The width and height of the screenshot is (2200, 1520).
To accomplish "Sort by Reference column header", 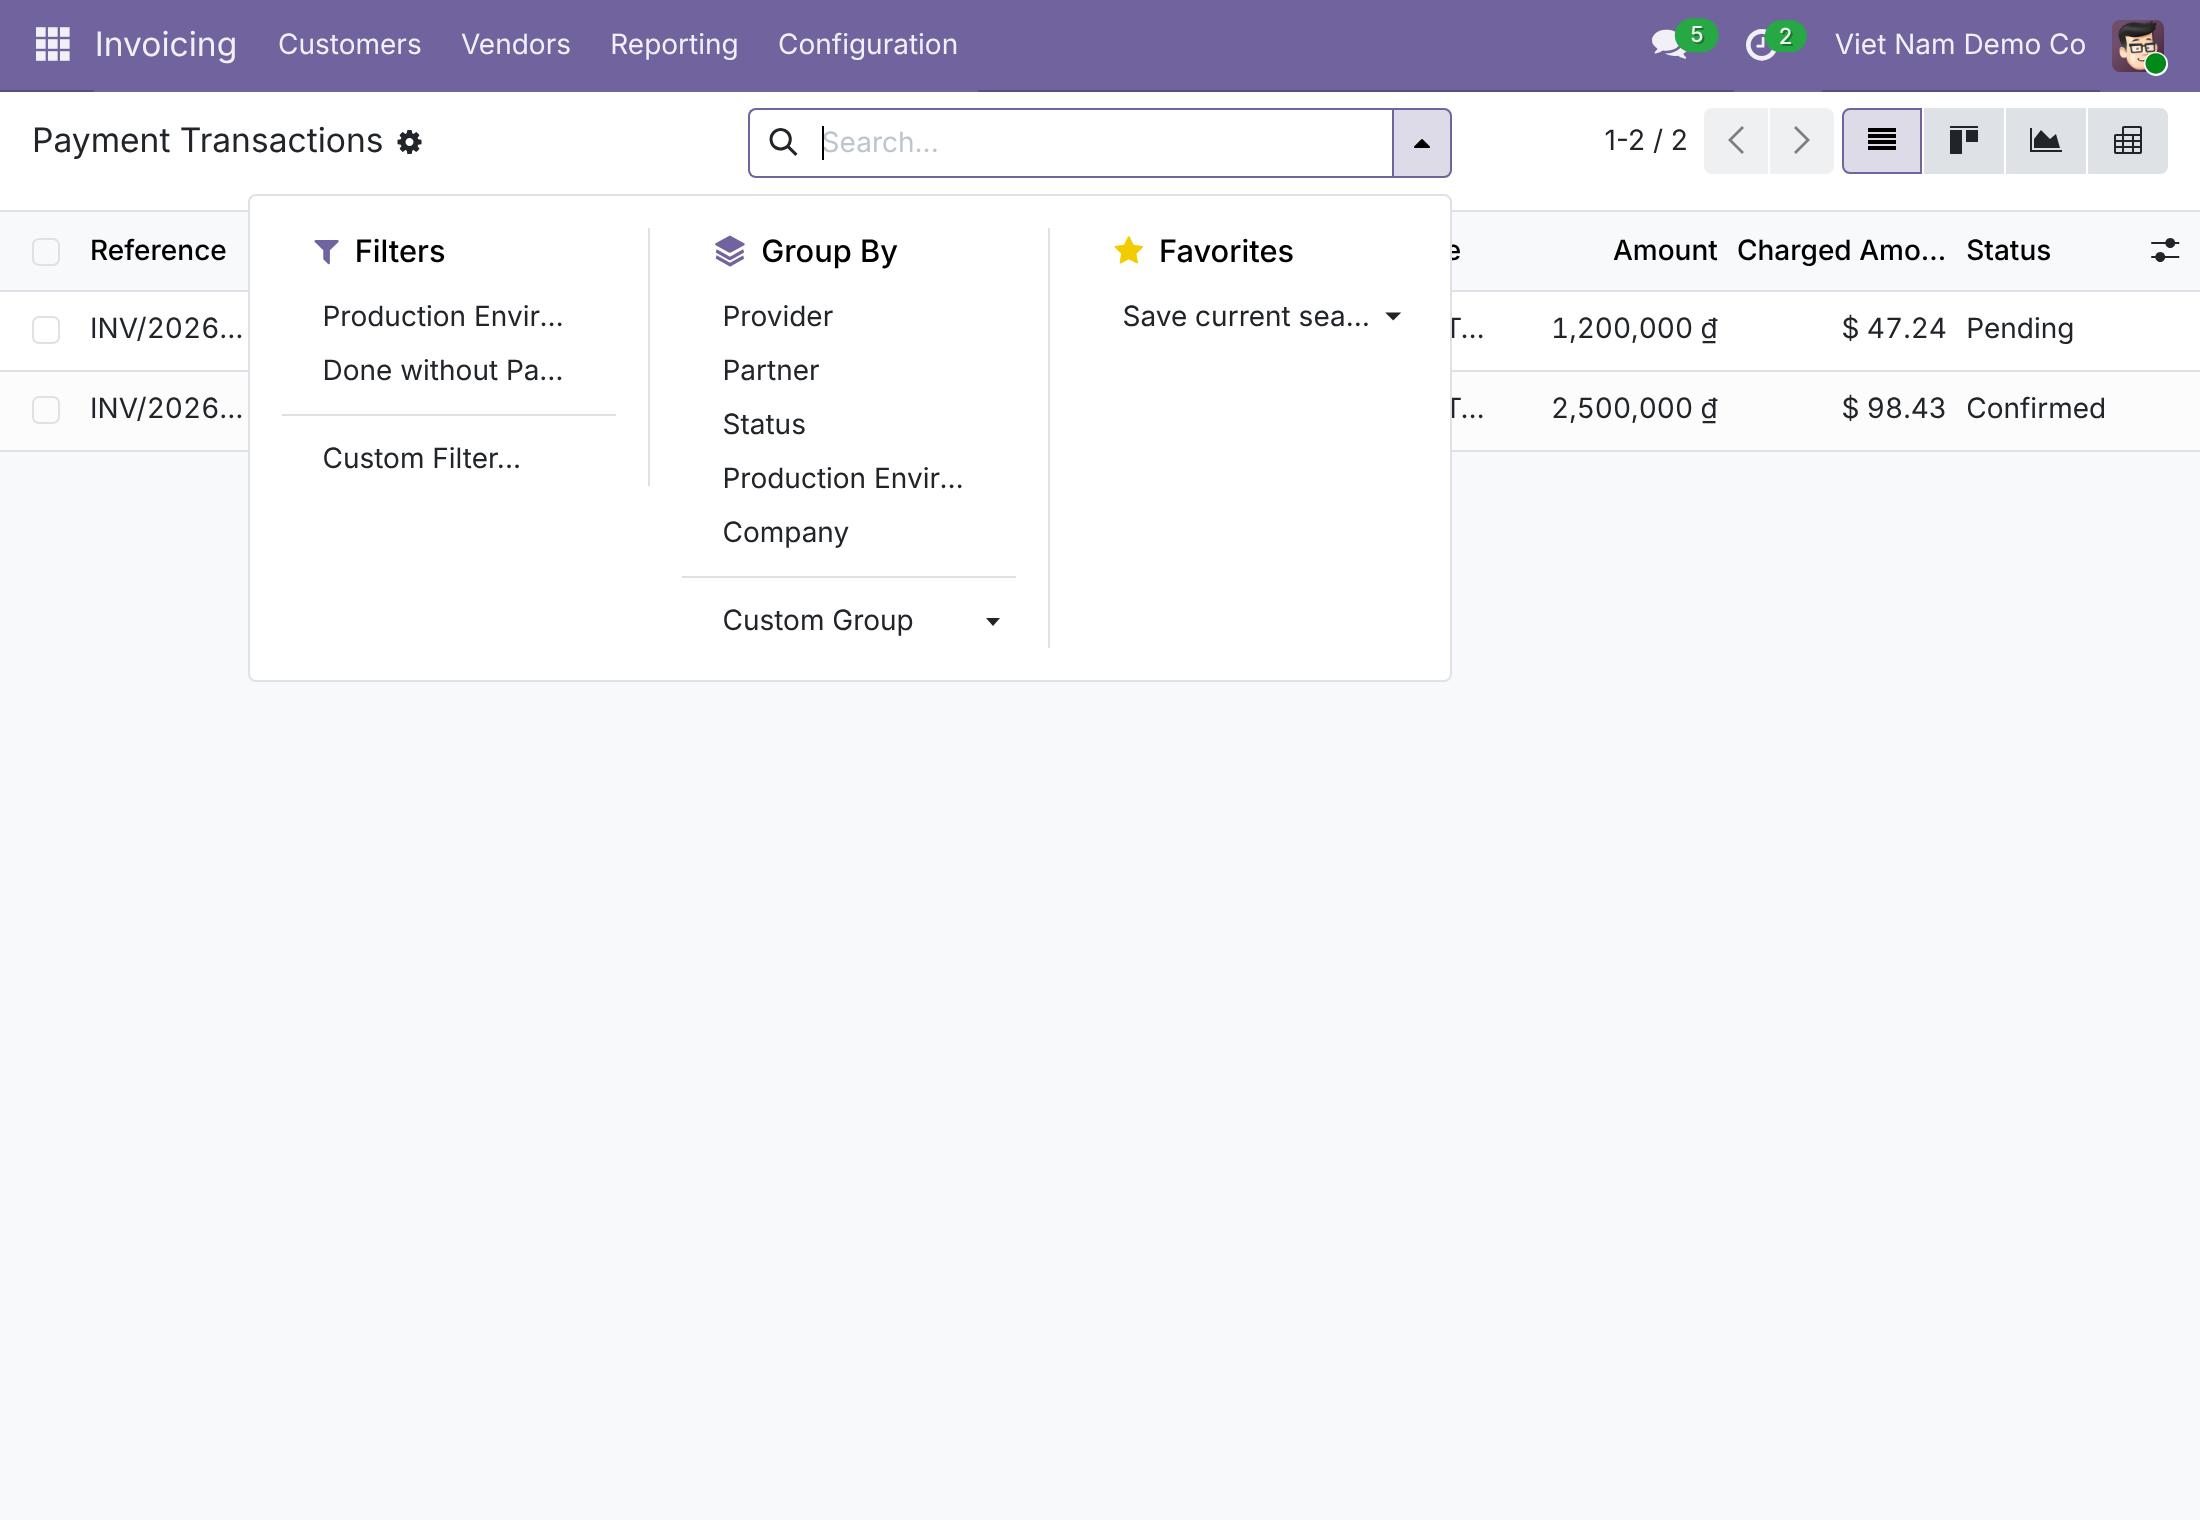I will point(158,251).
